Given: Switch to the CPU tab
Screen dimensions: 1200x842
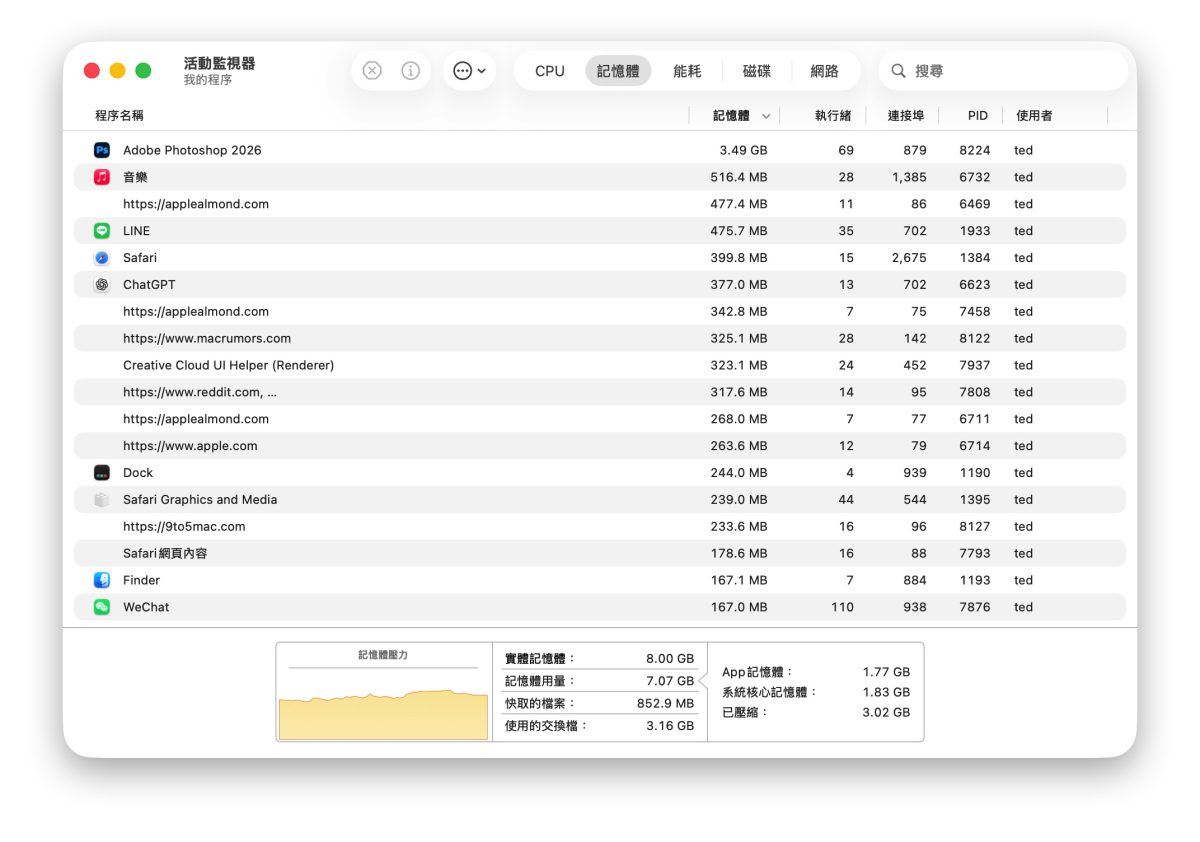Looking at the screenshot, I should [550, 71].
